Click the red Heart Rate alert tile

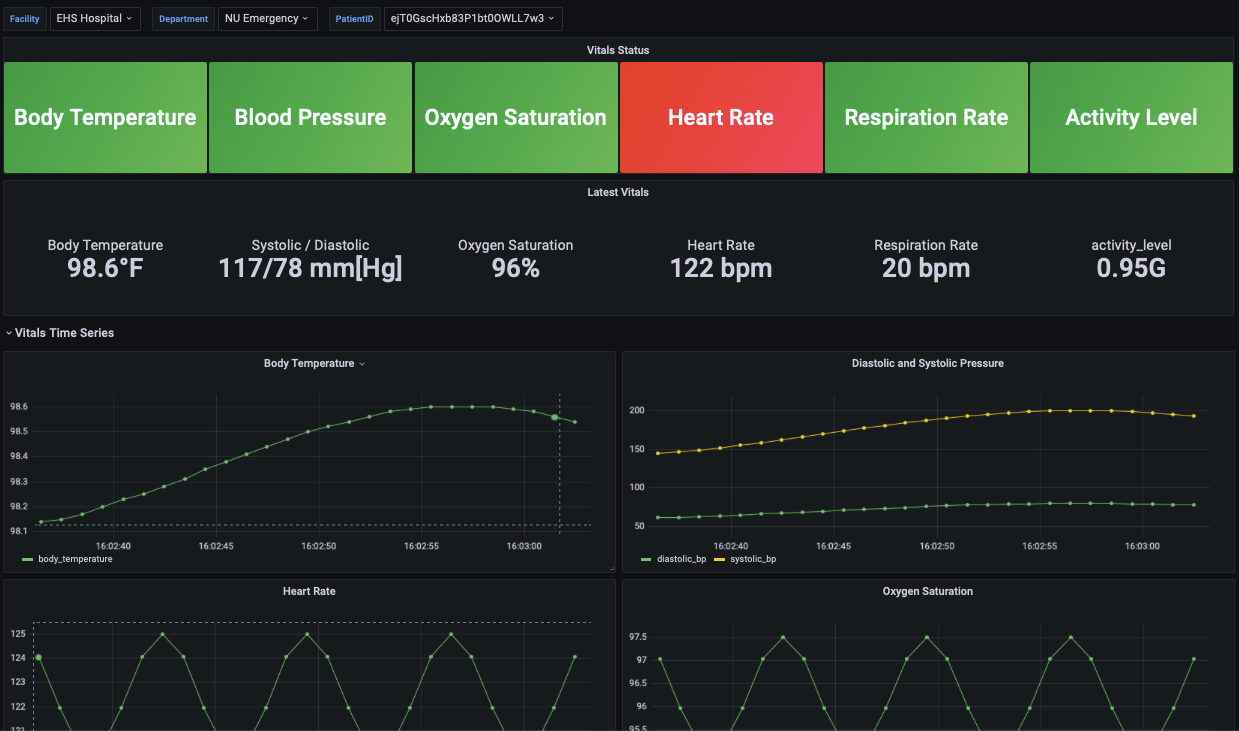[721, 117]
